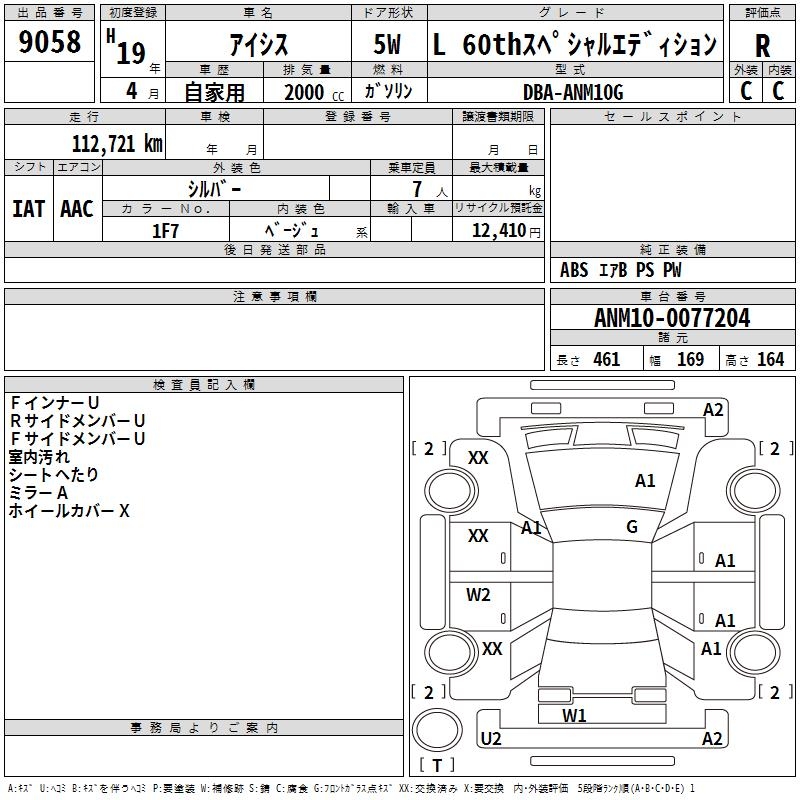
Task: Select inspector note RサイドメンバーU
Action: 78,421
